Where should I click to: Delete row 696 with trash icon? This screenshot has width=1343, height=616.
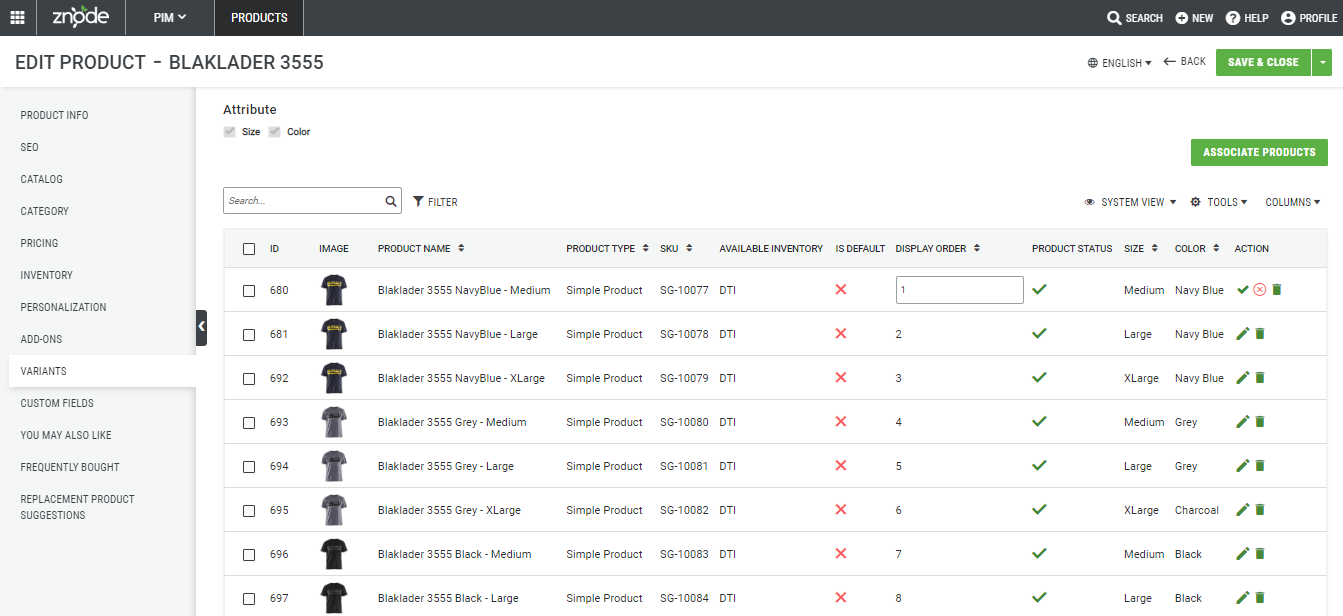click(x=1260, y=554)
